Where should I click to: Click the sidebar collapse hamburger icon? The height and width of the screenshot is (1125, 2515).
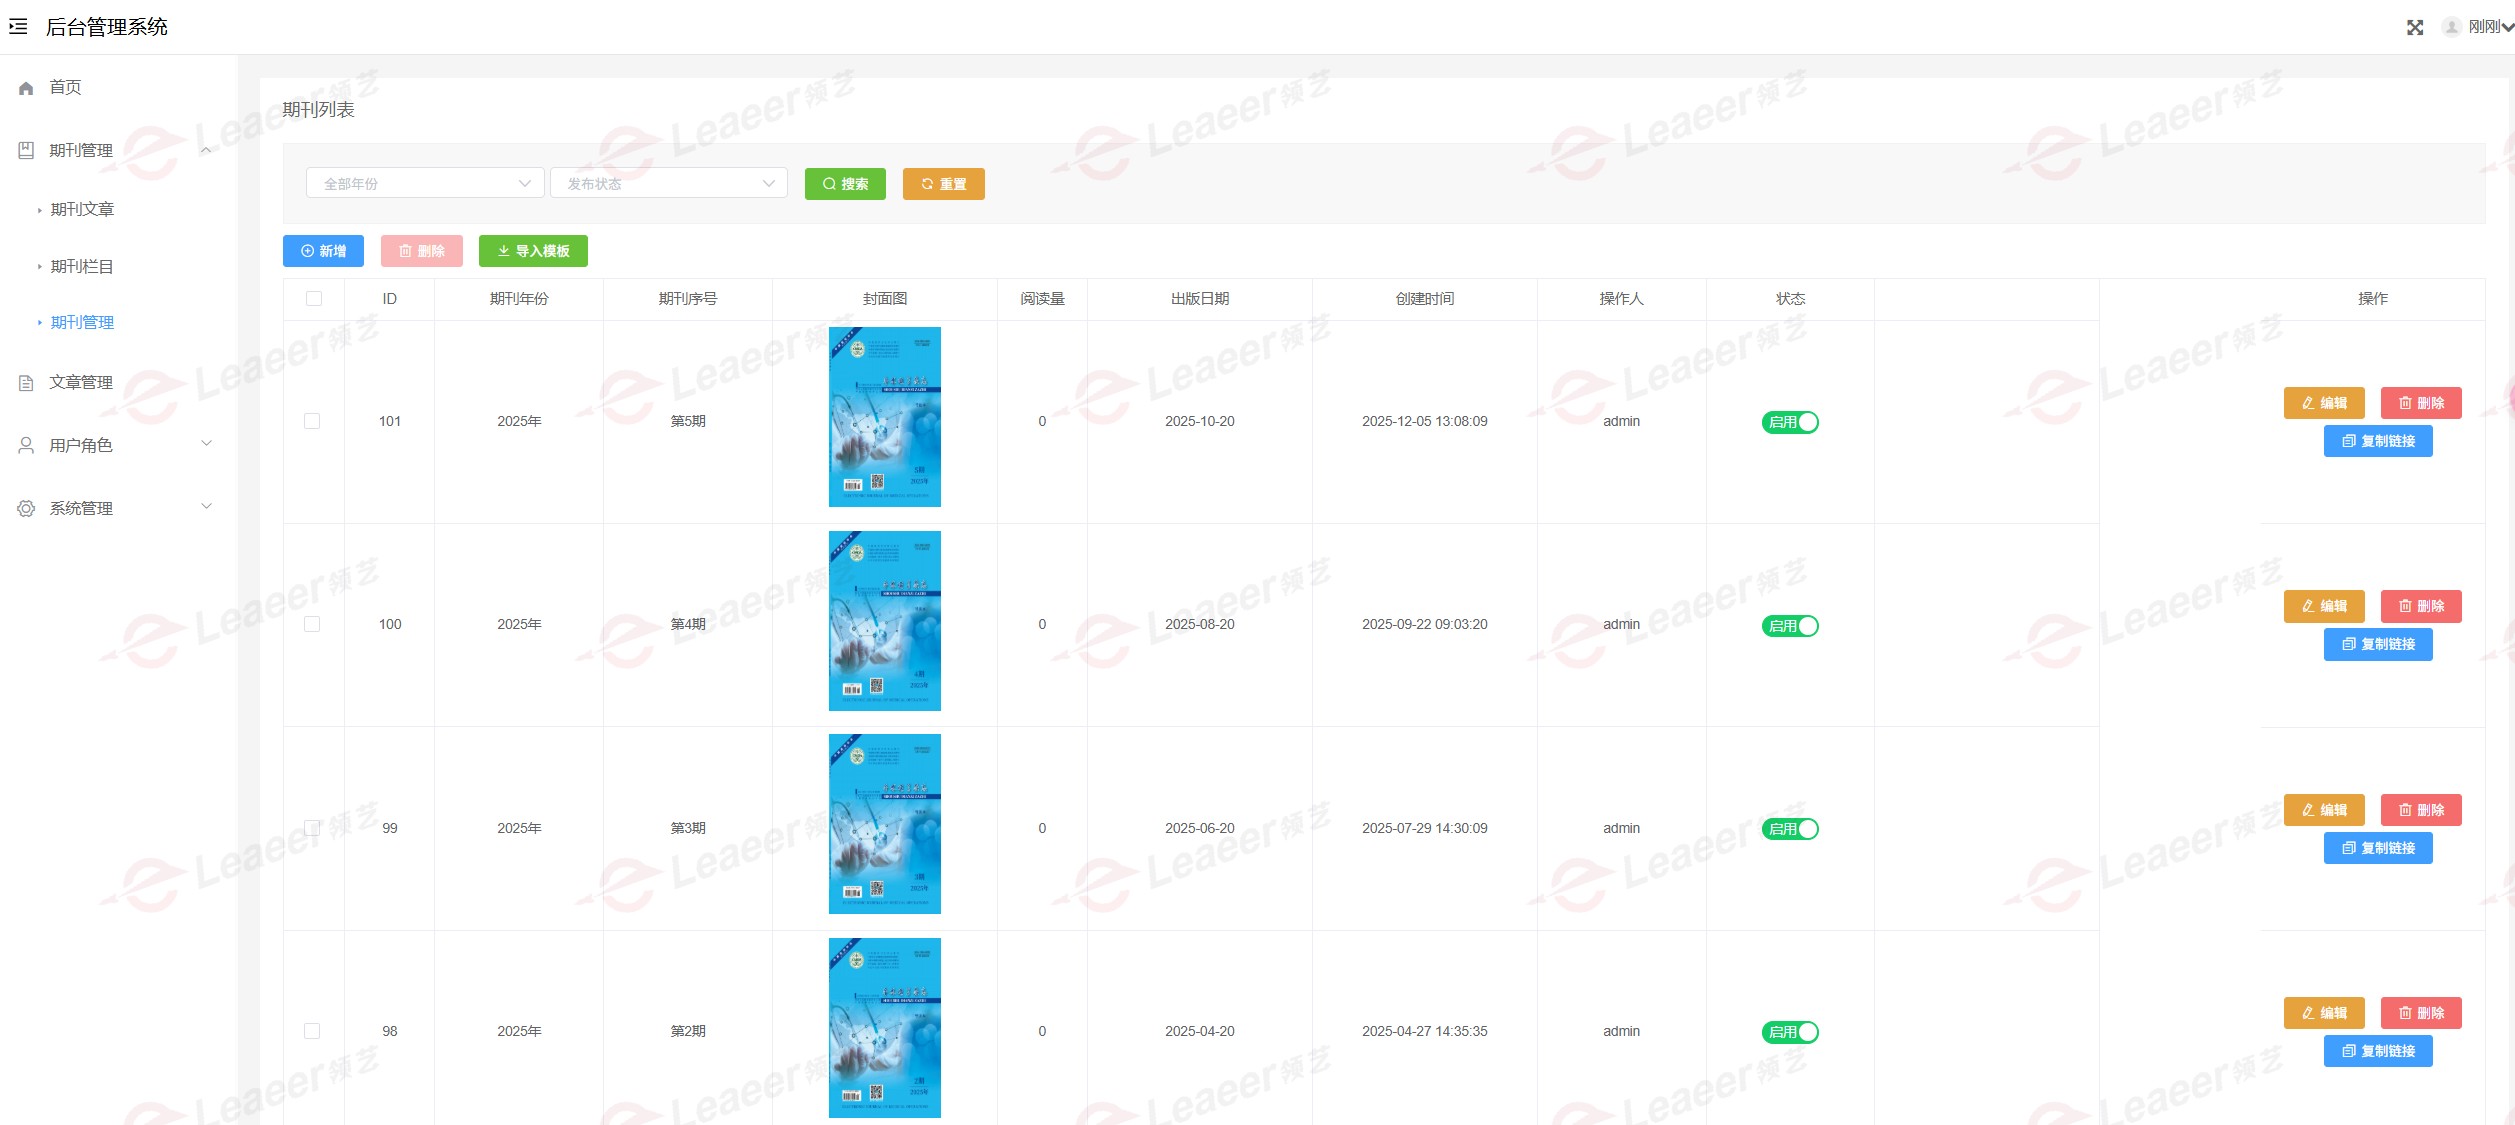point(18,27)
